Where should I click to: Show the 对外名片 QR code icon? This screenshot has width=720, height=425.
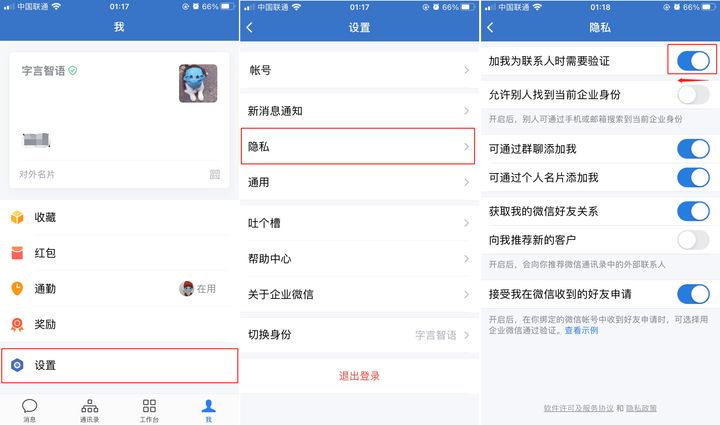click(215, 174)
